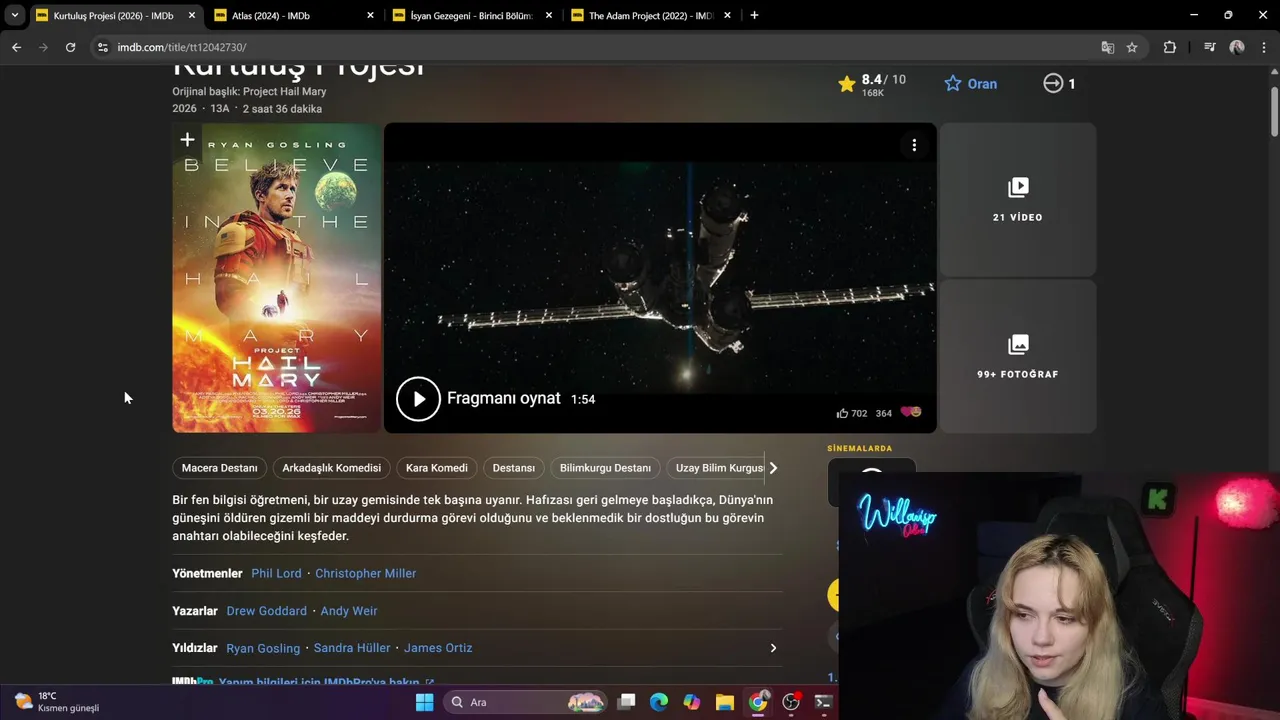Image resolution: width=1280 pixels, height=720 pixels.
Task: Open OBS Studio from taskbar
Action: 791,702
